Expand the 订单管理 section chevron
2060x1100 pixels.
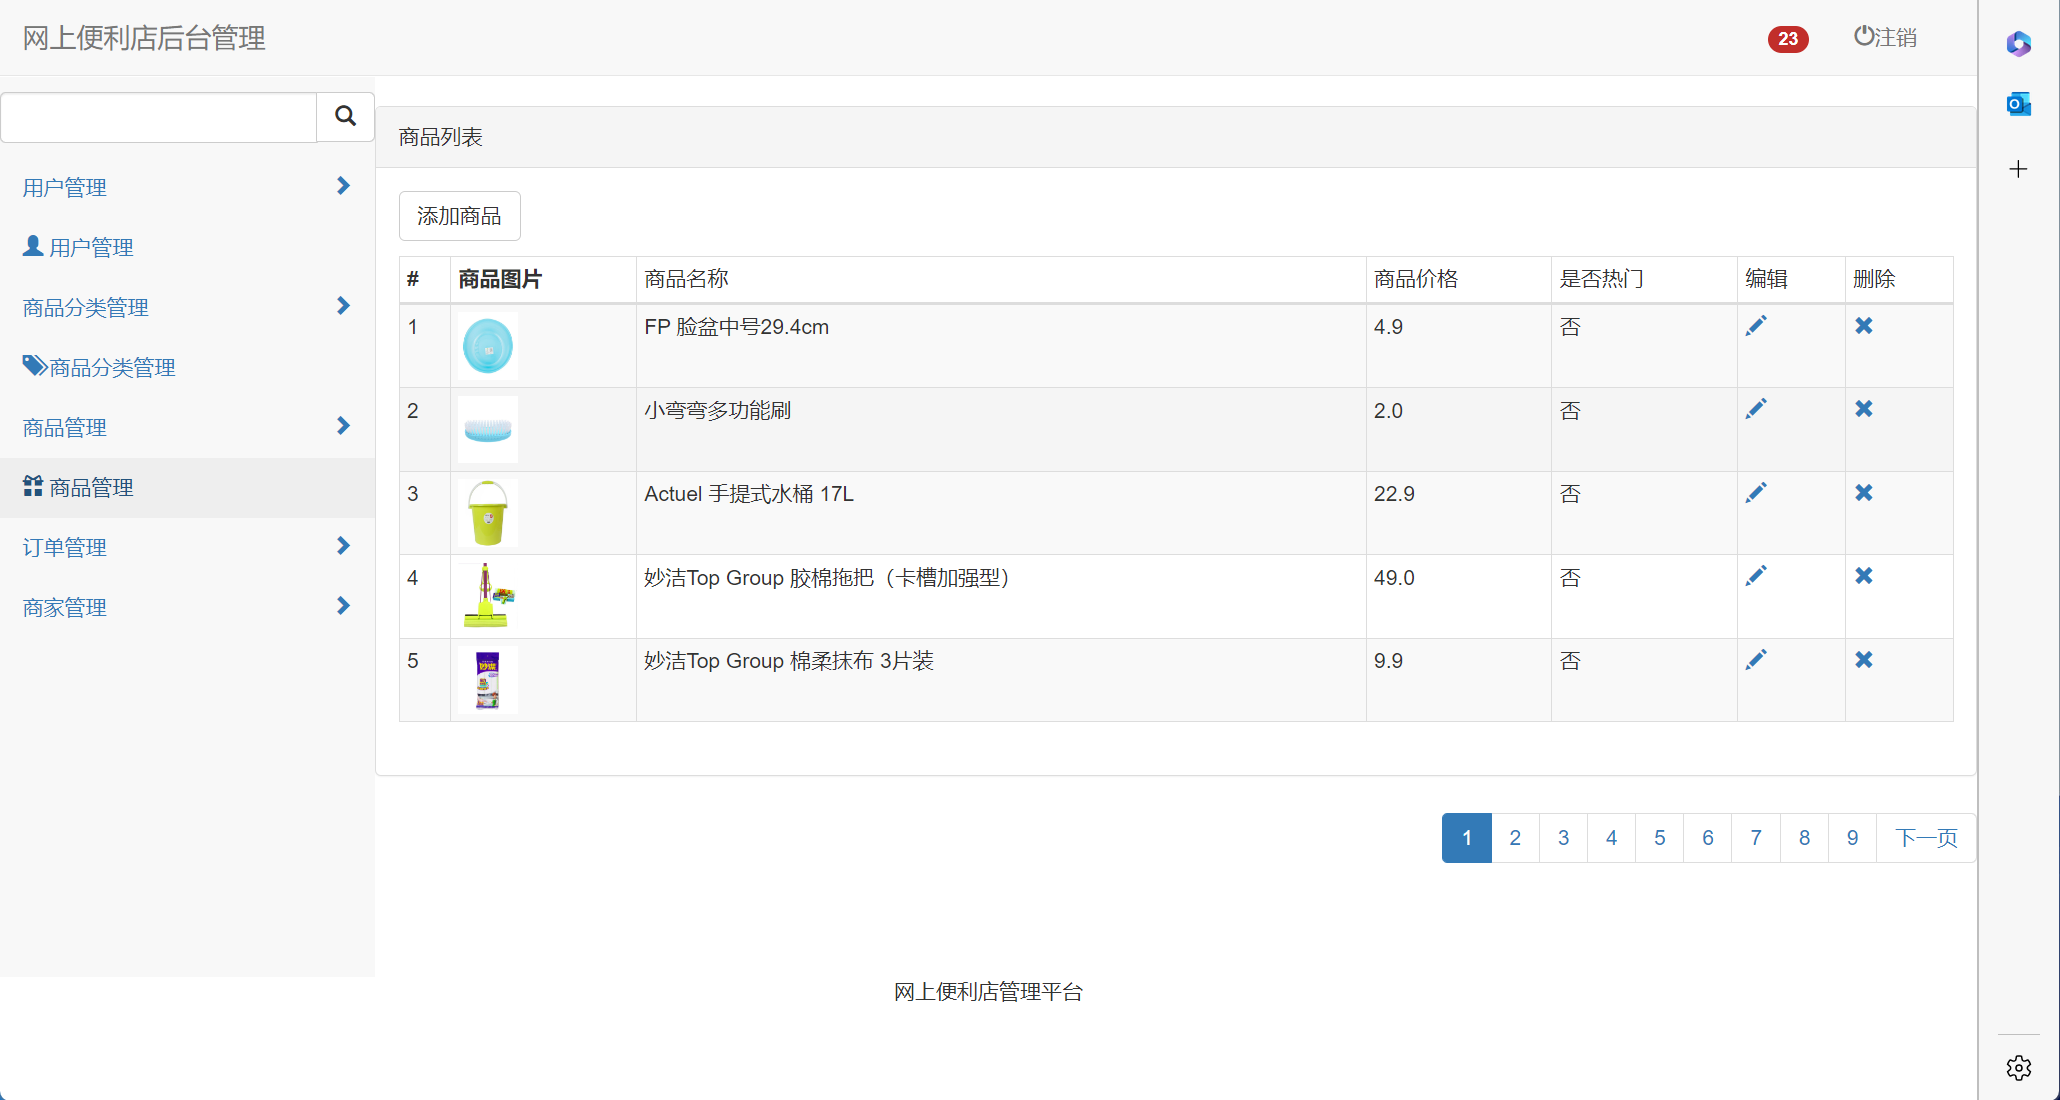click(343, 546)
